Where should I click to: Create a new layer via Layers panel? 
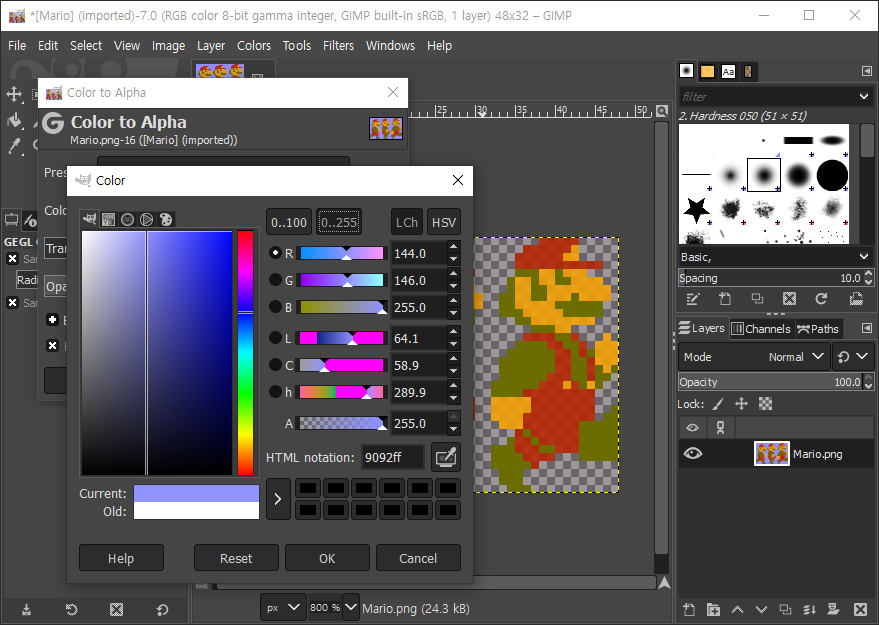689,609
